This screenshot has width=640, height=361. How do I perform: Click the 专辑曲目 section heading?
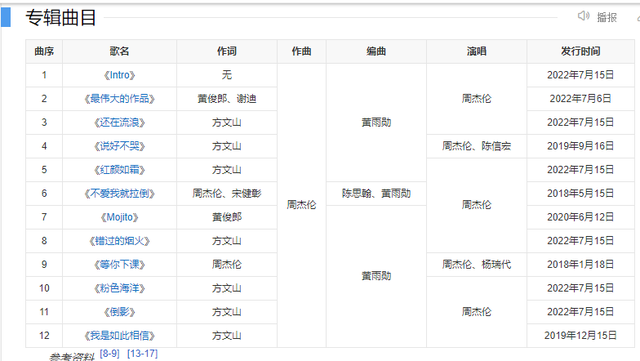tap(60, 18)
